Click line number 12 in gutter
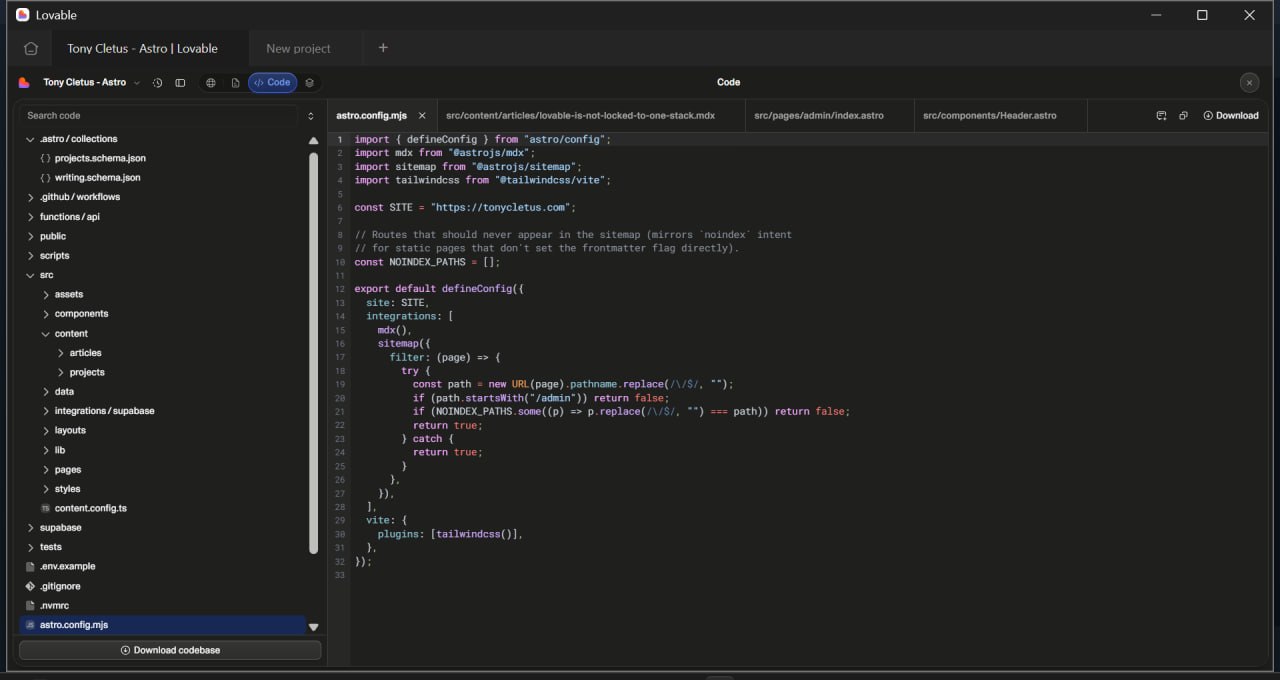Image resolution: width=1280 pixels, height=680 pixels. pyautogui.click(x=340, y=289)
